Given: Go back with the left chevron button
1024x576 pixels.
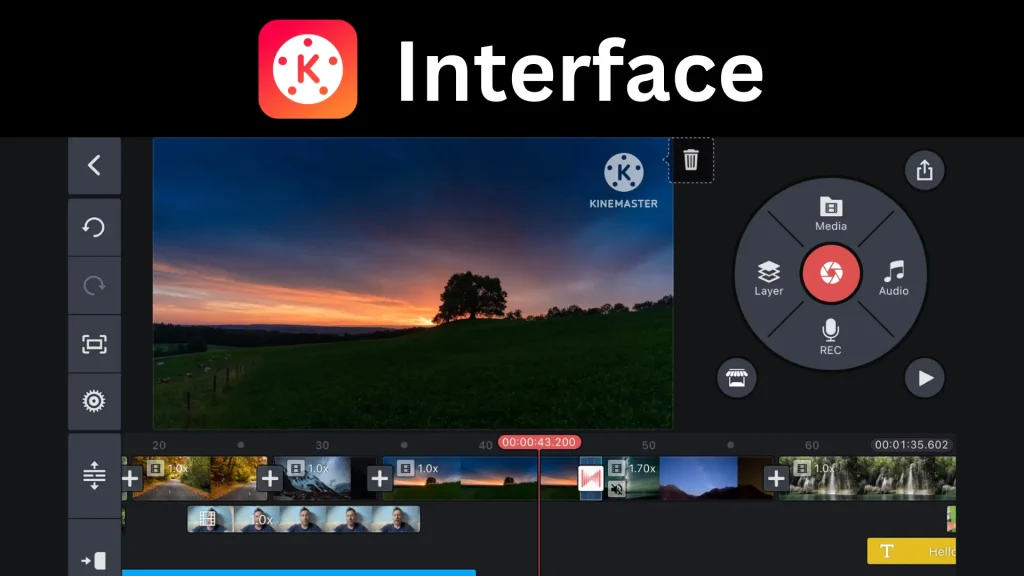Looking at the screenshot, I should (x=94, y=165).
